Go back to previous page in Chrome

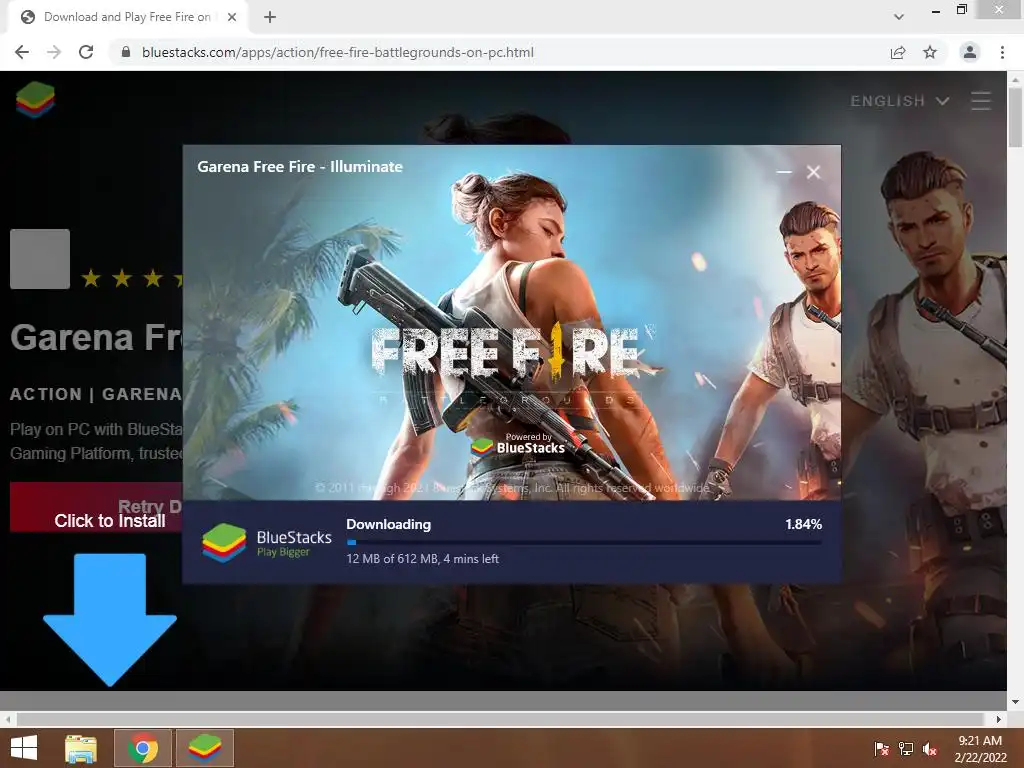(x=22, y=52)
